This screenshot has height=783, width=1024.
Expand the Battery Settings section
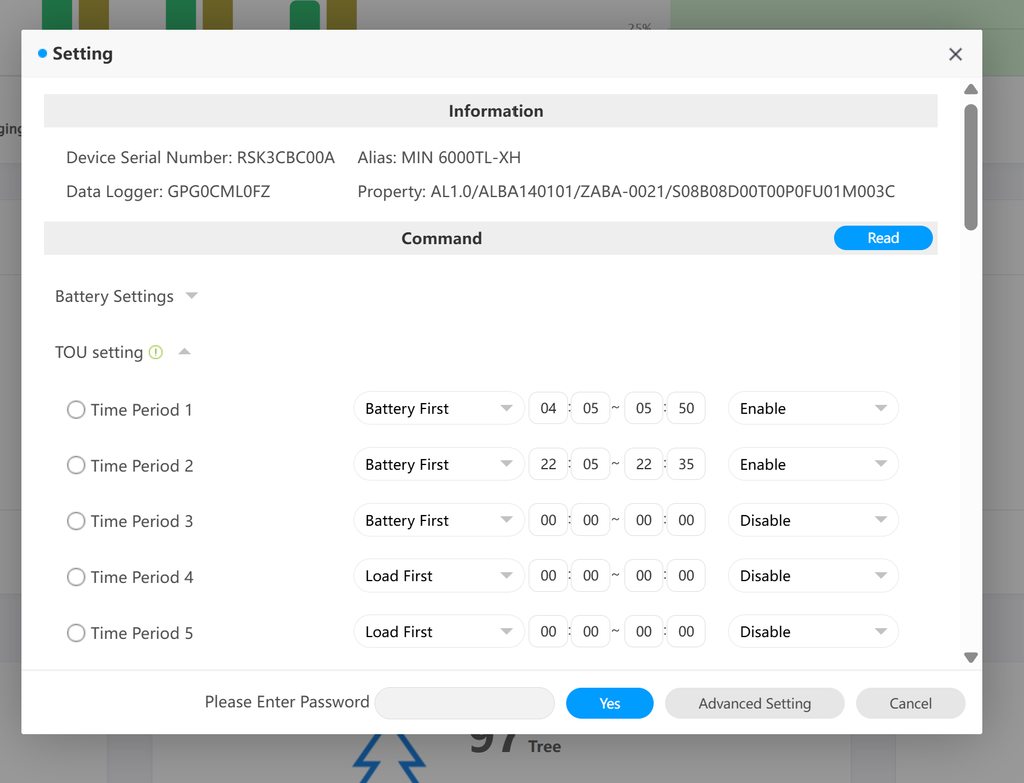click(192, 296)
